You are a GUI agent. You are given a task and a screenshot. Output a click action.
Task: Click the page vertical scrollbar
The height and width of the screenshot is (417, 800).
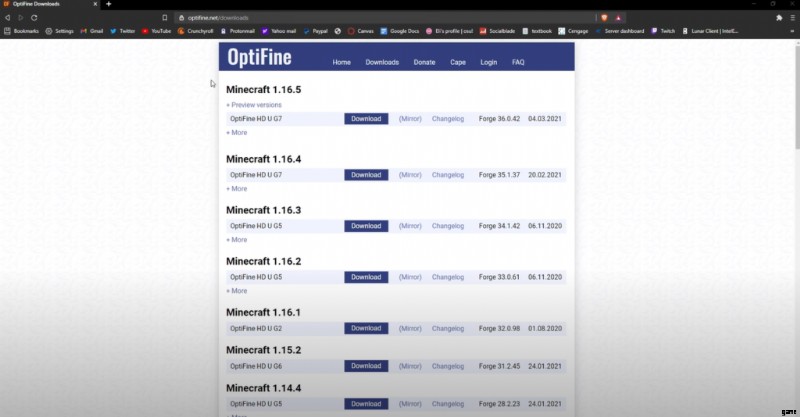795,100
